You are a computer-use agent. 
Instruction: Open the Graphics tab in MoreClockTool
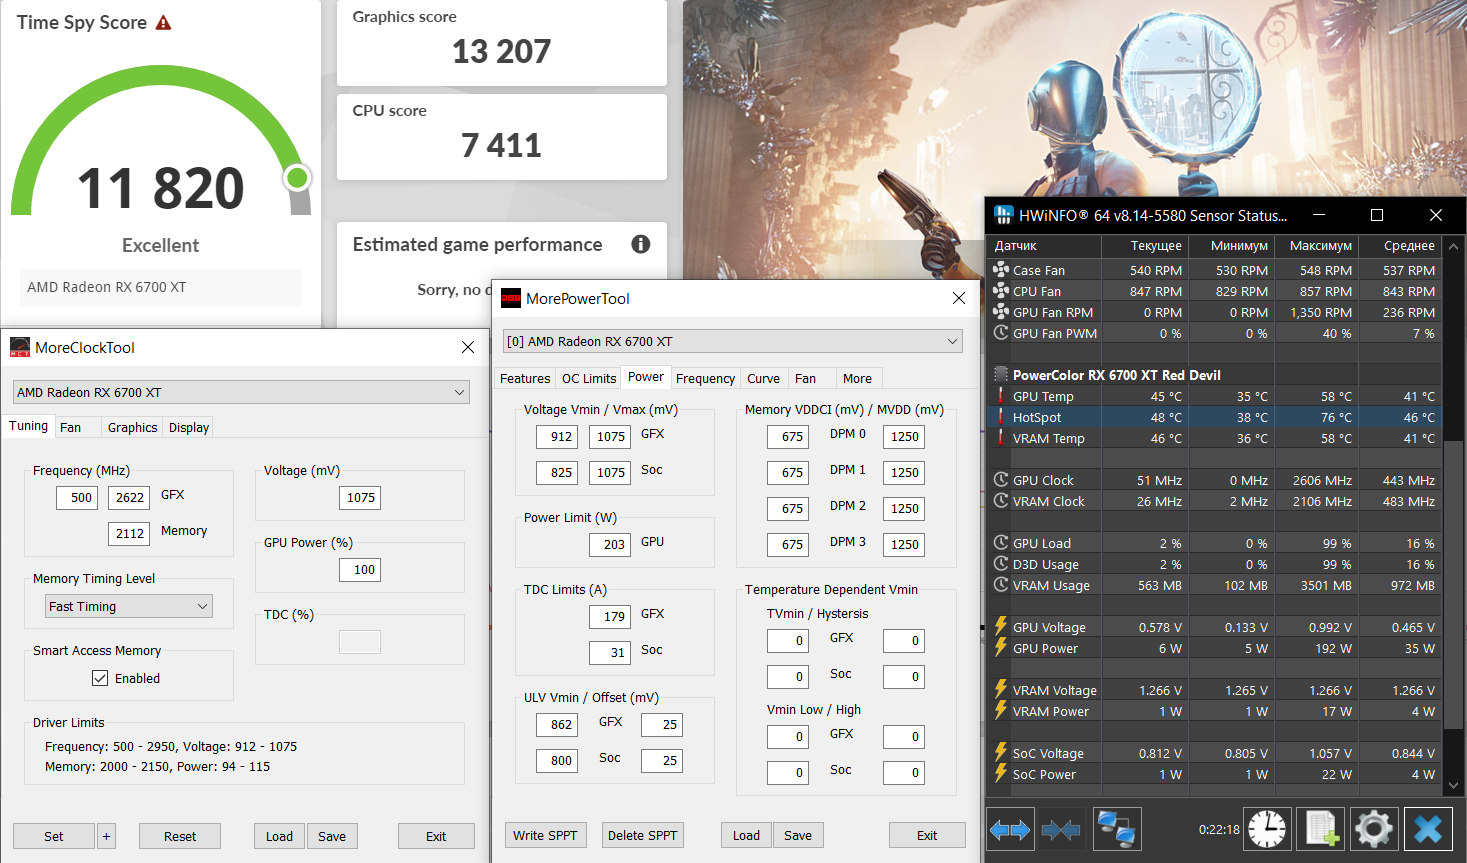tap(133, 427)
